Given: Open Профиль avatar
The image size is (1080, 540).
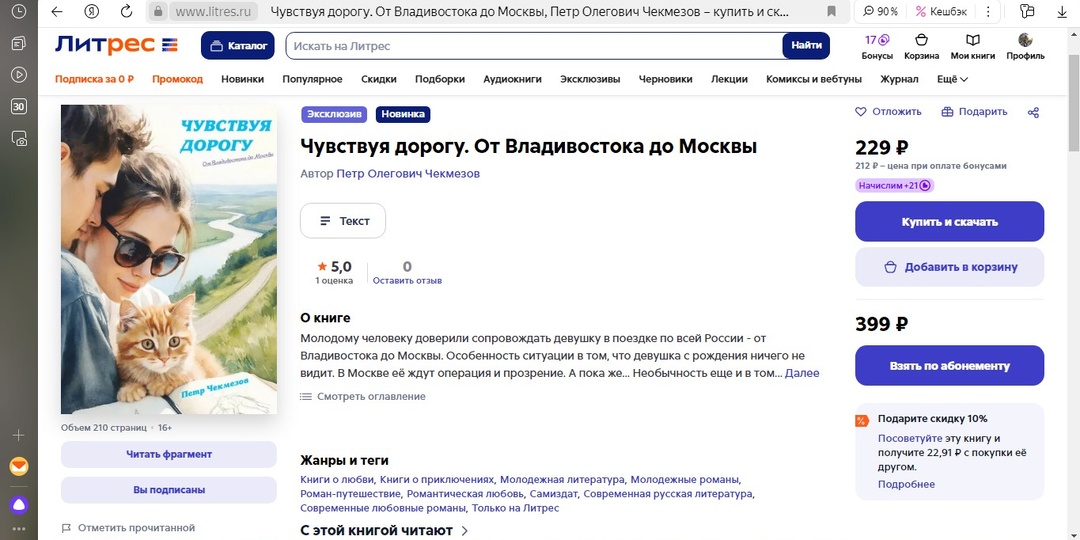Looking at the screenshot, I should click(1026, 47).
